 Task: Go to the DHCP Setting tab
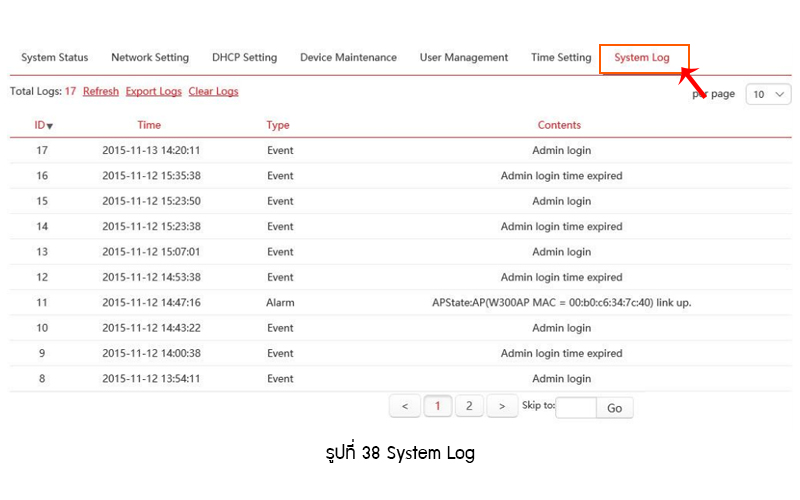(x=244, y=58)
